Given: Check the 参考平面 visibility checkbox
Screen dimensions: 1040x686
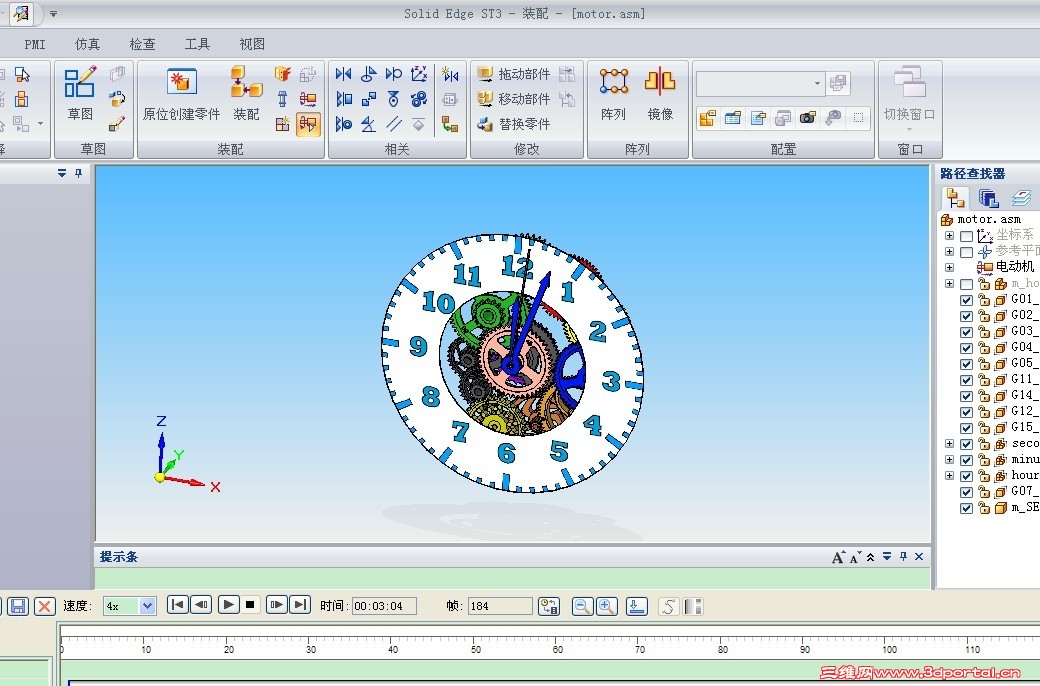Looking at the screenshot, I should 966,252.
